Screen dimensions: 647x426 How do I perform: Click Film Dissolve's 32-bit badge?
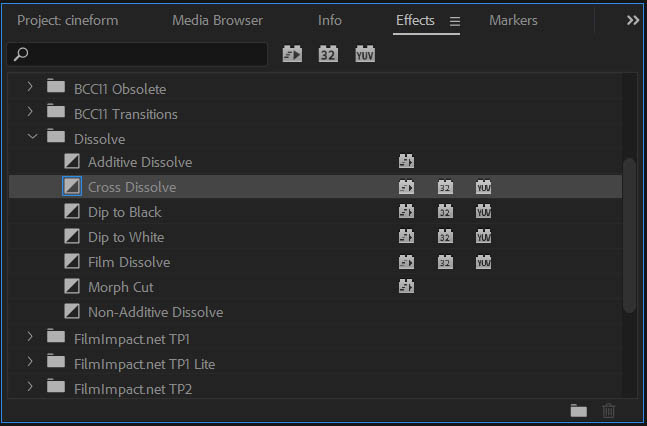pyautogui.click(x=445, y=262)
